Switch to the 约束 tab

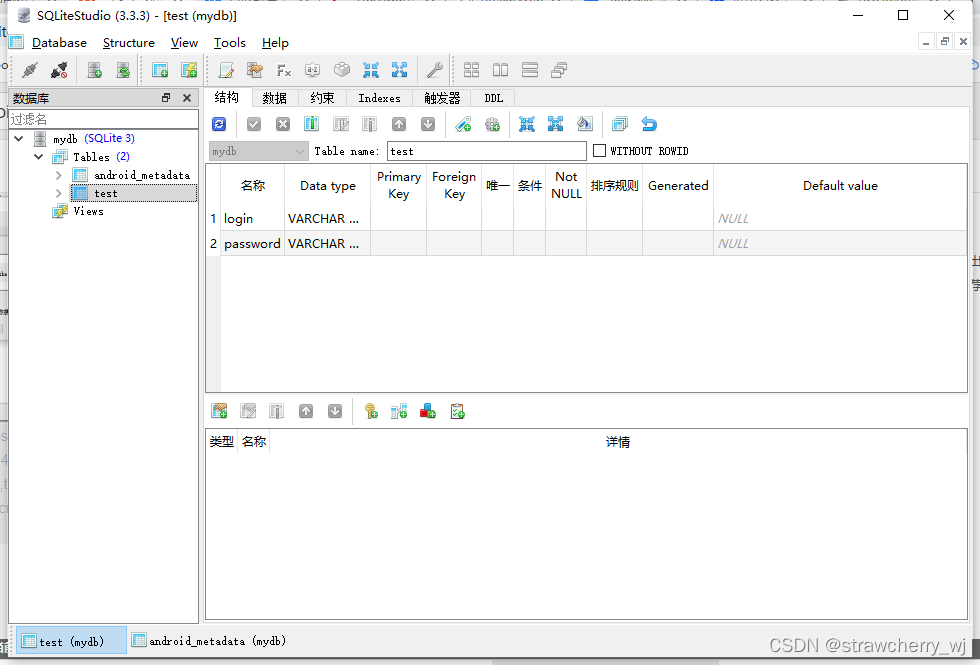click(x=322, y=98)
